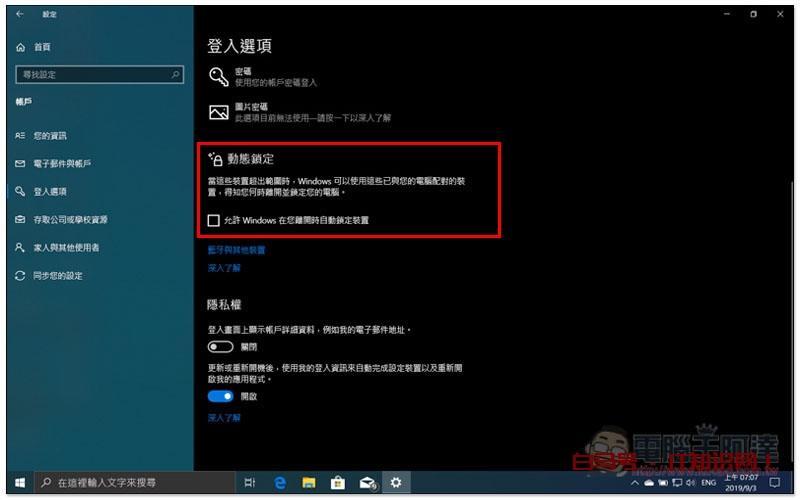Go to 家人與其他使用者
The width and height of the screenshot is (800, 500).
[x=66, y=247]
